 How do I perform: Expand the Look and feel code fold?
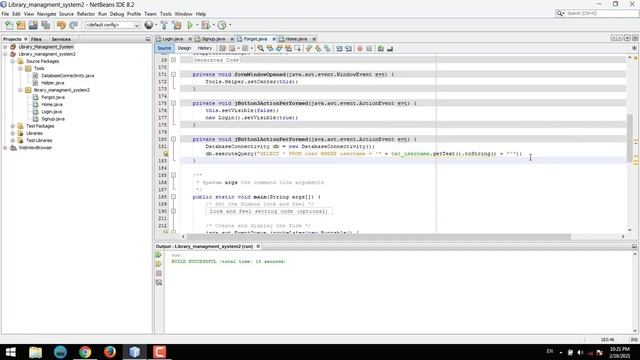tap(173, 211)
